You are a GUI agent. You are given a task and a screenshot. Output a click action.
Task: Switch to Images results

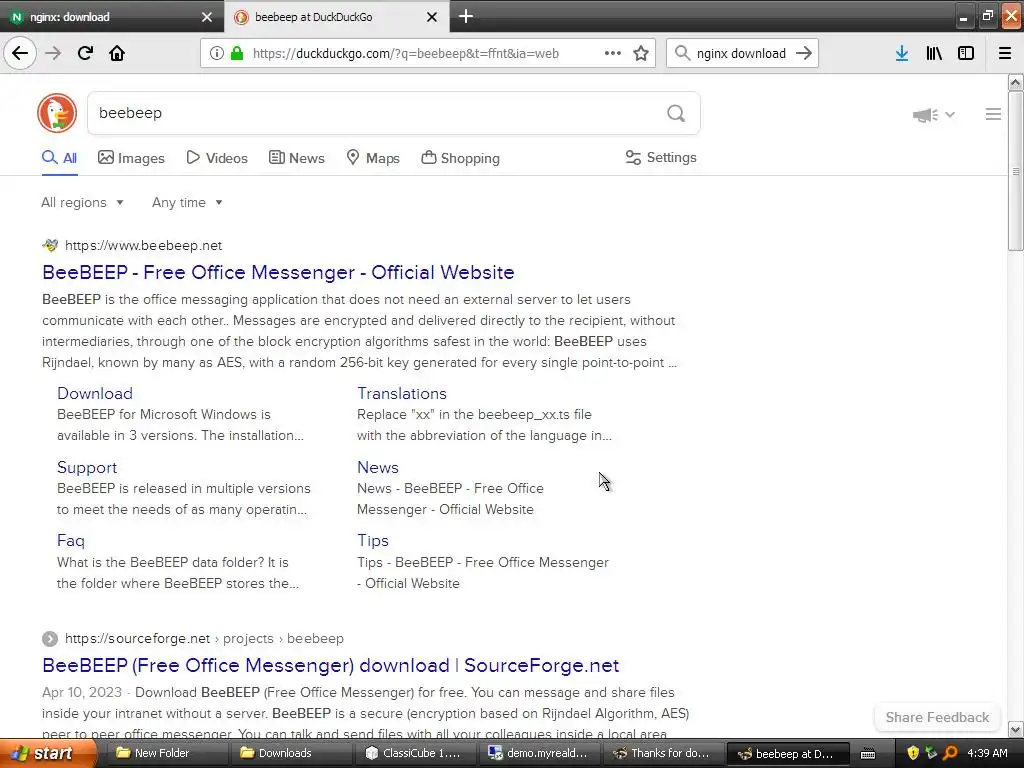(x=131, y=158)
